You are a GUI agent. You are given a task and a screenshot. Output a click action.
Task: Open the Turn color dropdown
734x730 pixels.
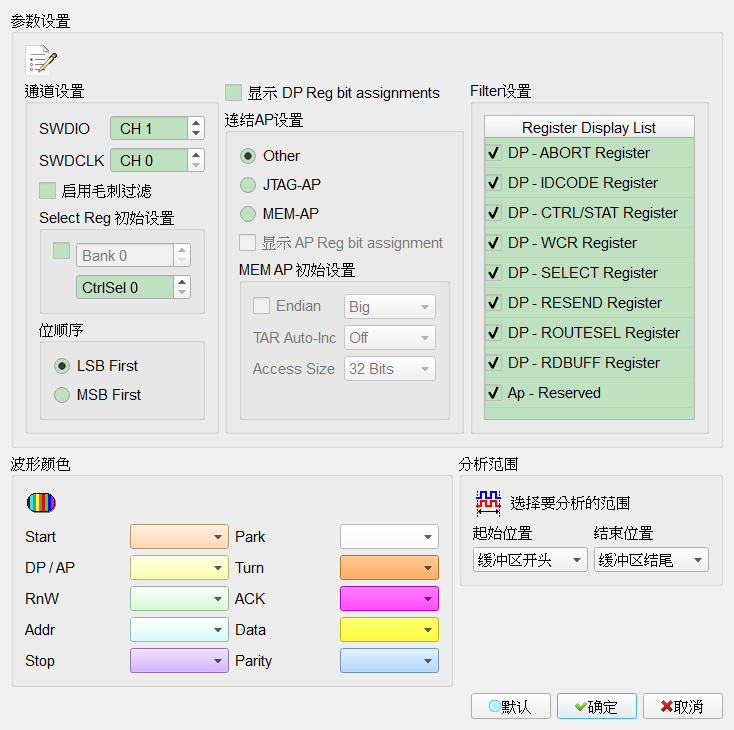pyautogui.click(x=389, y=568)
